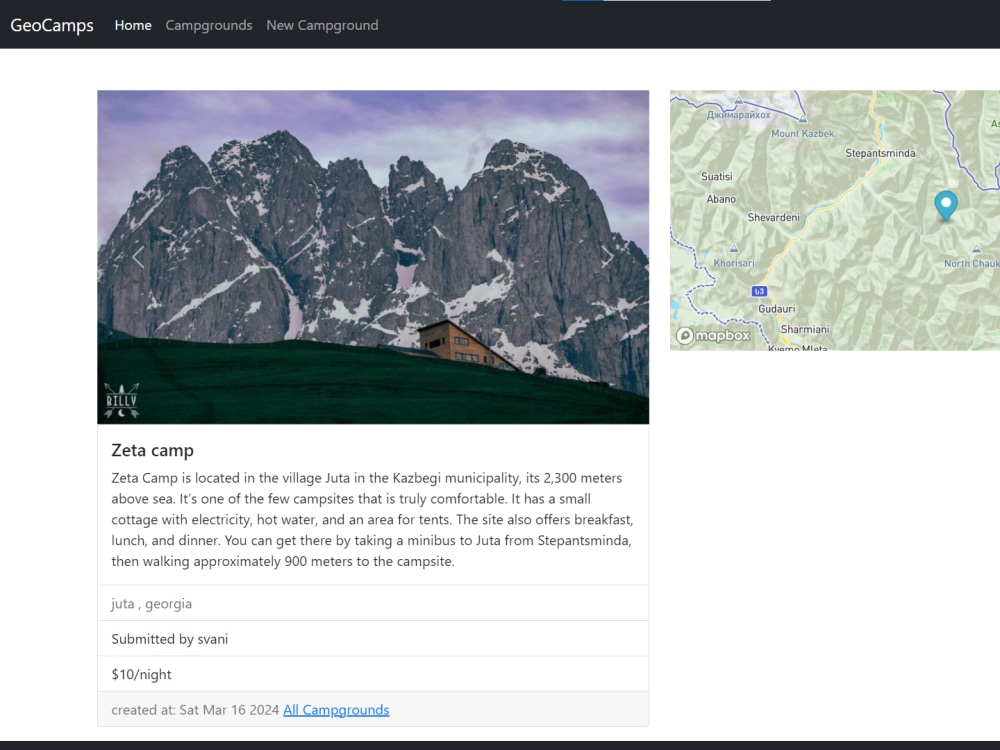
Task: Click the mountain campground photo
Action: [373, 257]
